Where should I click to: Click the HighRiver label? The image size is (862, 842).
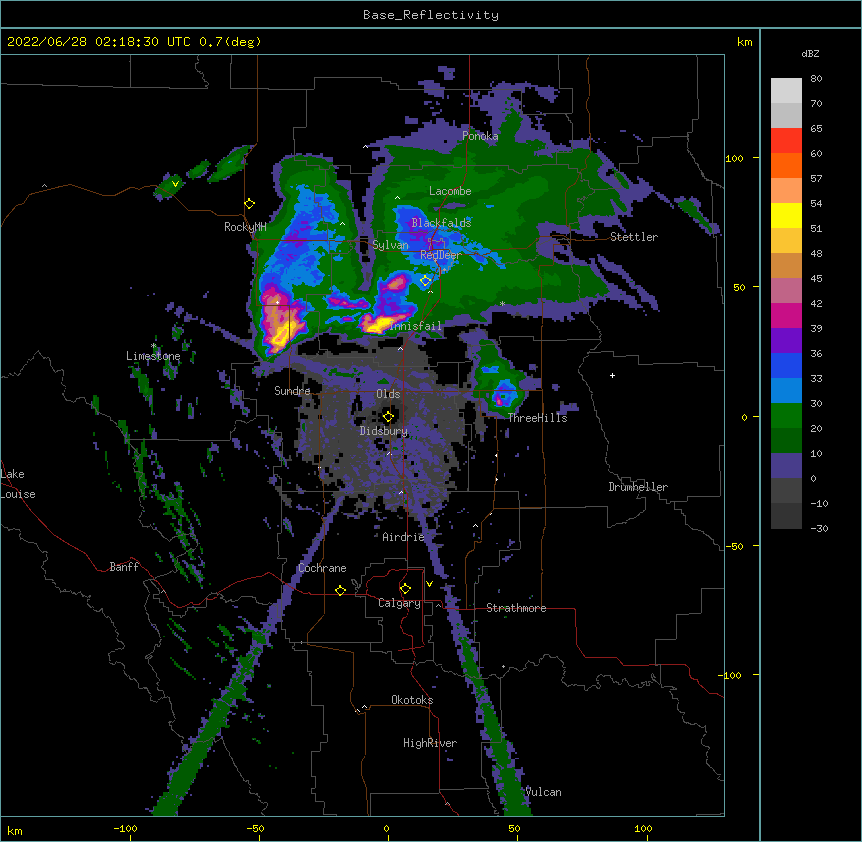click(x=430, y=743)
